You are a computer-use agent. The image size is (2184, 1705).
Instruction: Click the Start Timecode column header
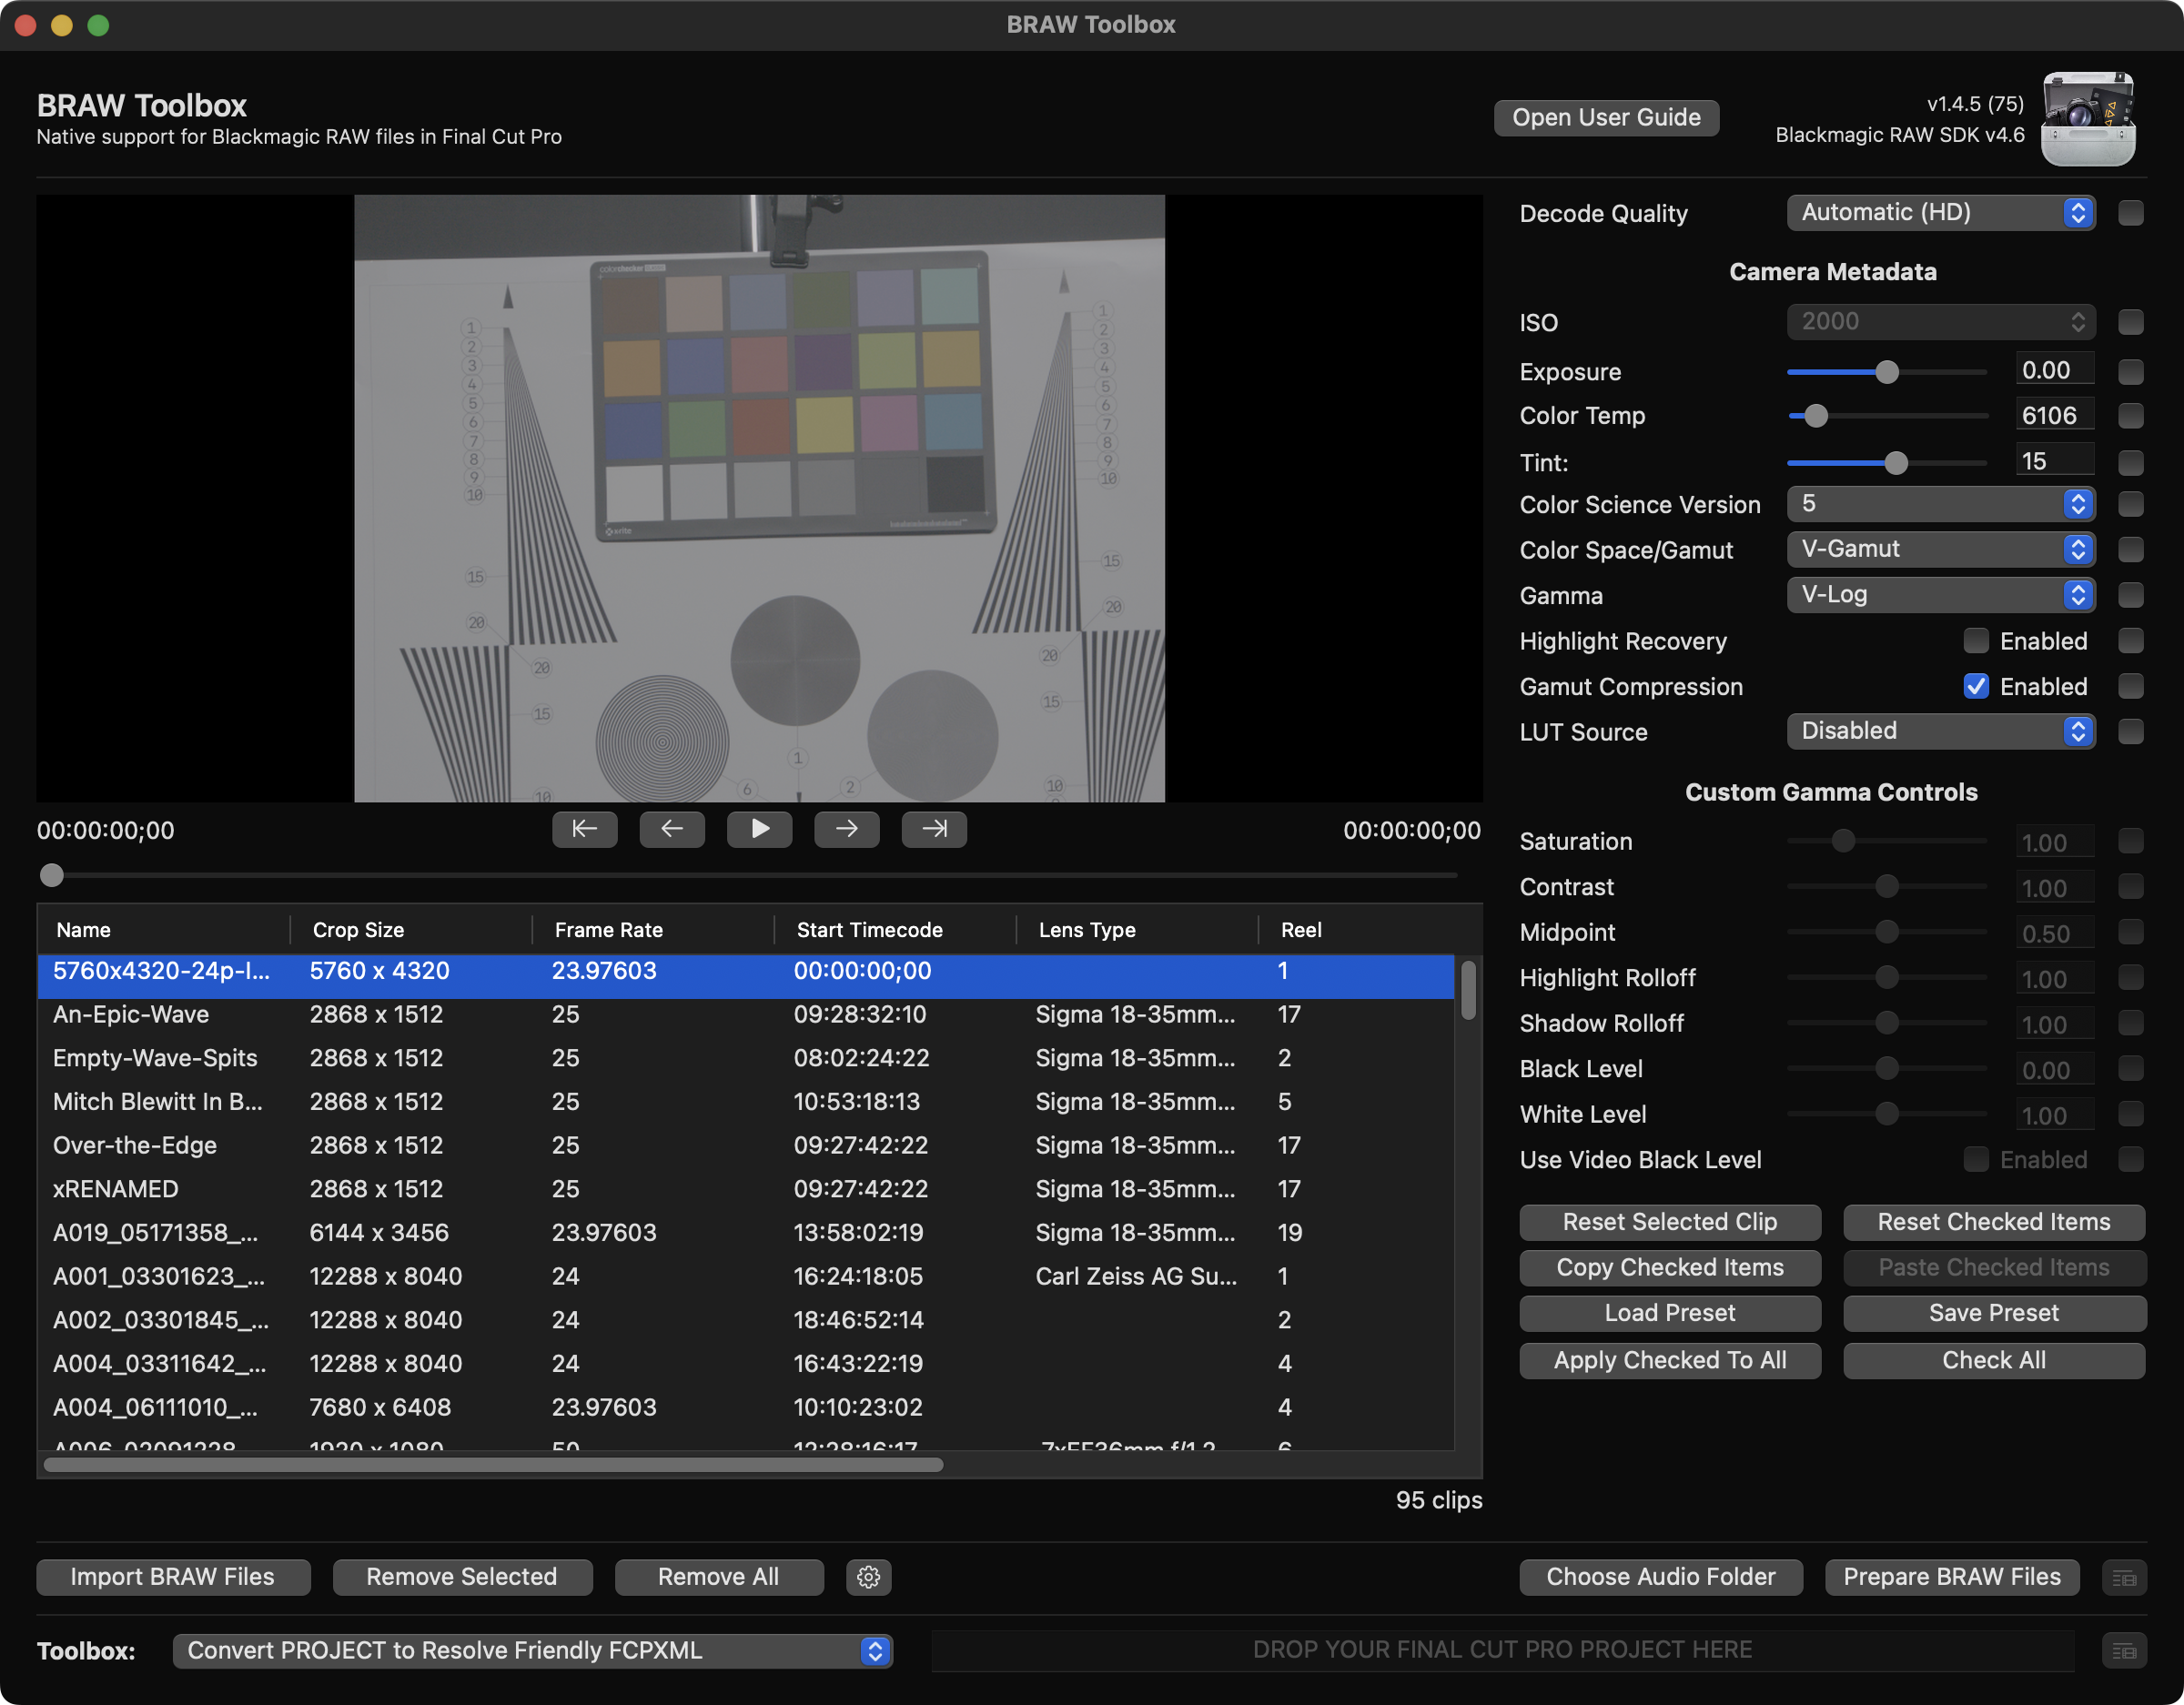tap(869, 930)
